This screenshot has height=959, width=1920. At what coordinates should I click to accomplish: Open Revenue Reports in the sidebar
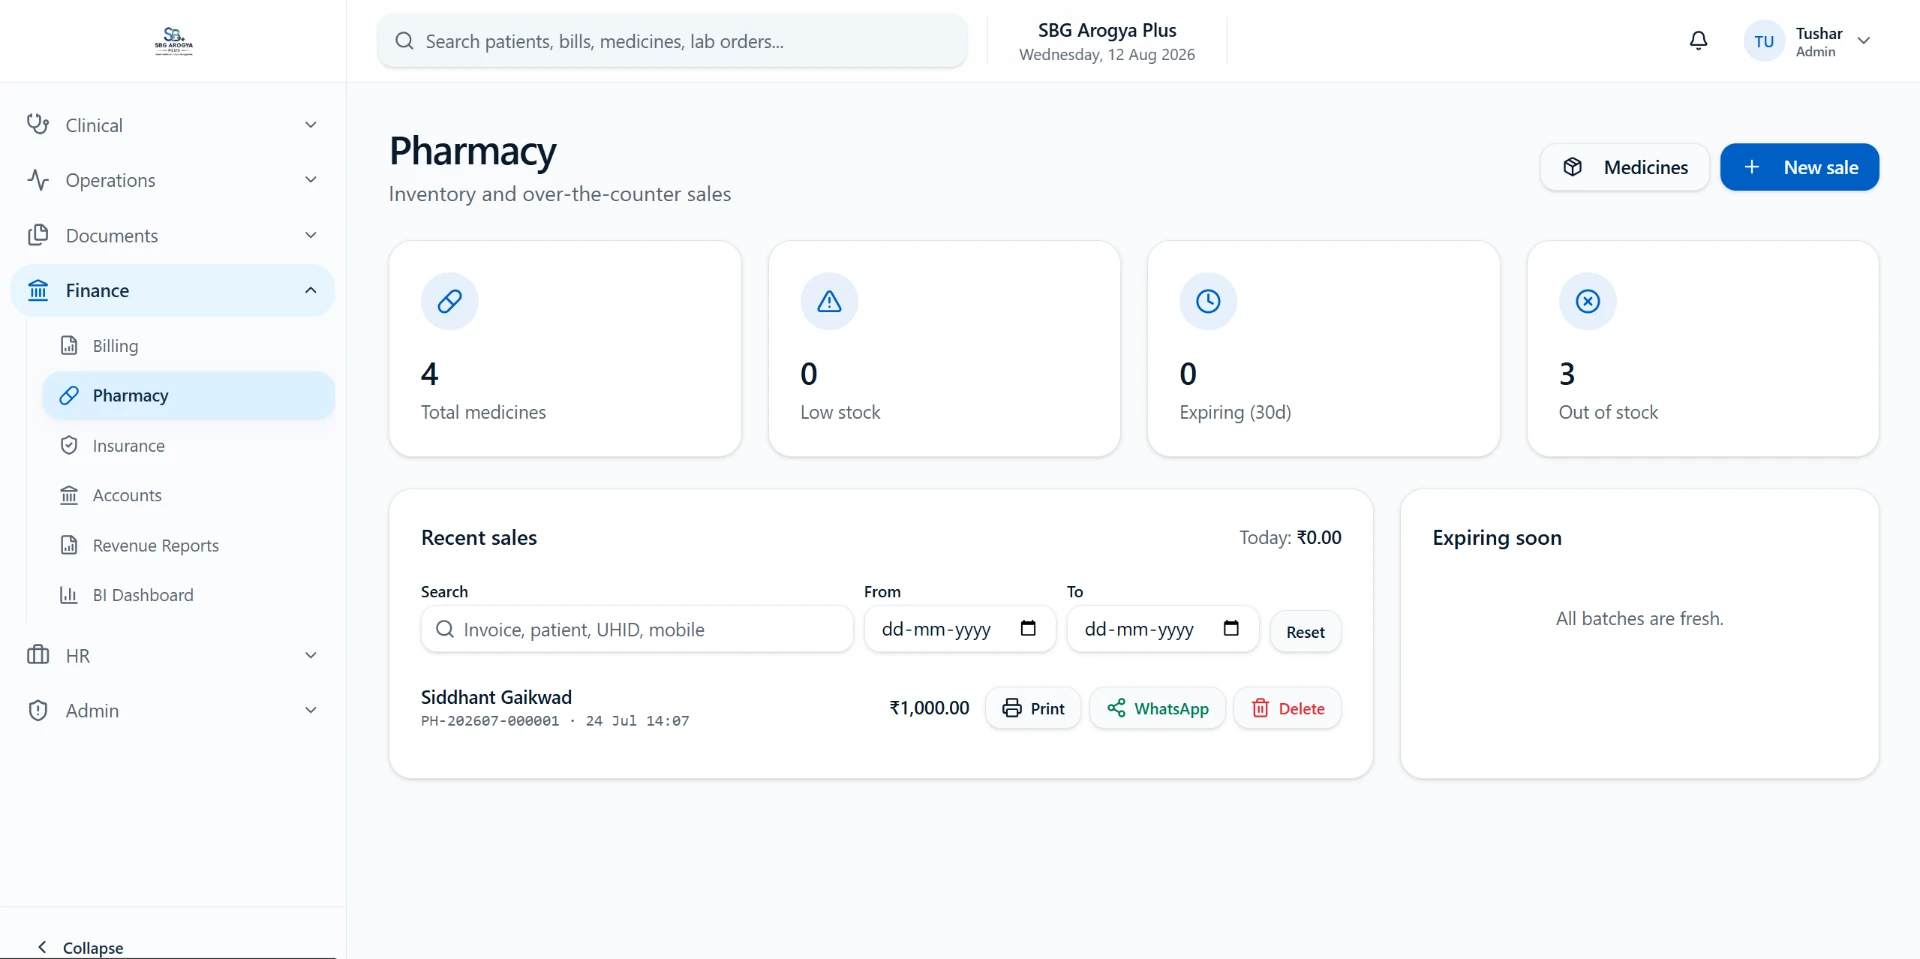tap(189, 545)
